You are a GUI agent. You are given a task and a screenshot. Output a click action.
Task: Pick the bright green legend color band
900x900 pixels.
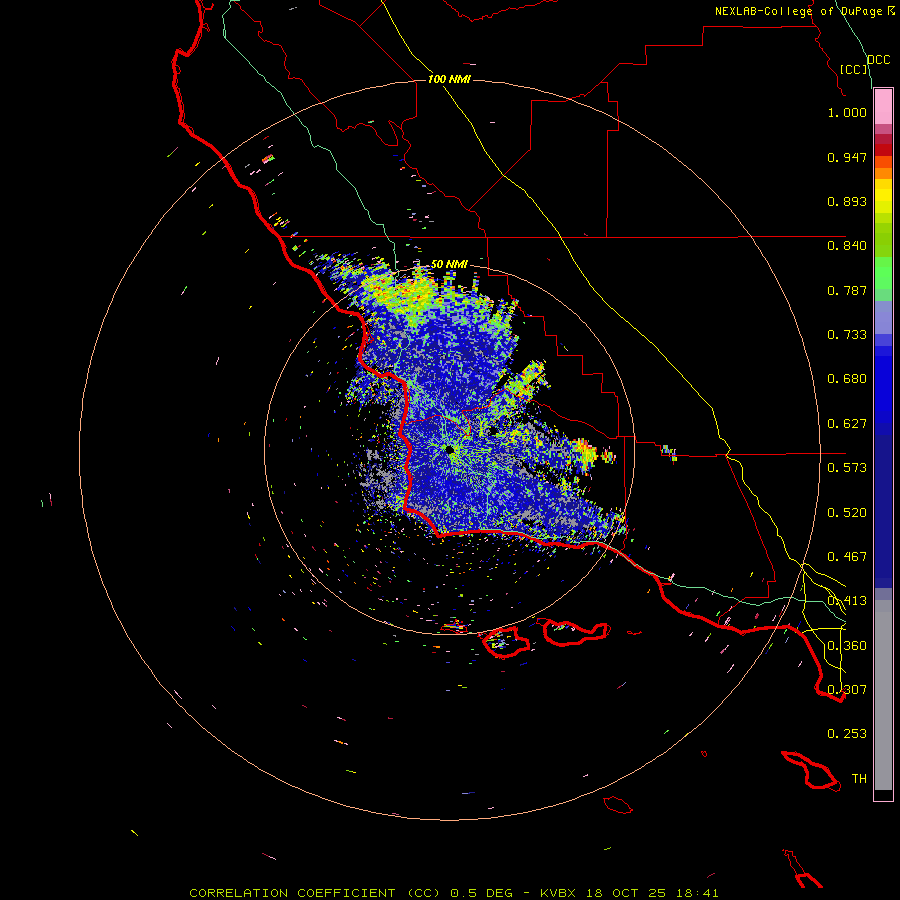[x=883, y=273]
